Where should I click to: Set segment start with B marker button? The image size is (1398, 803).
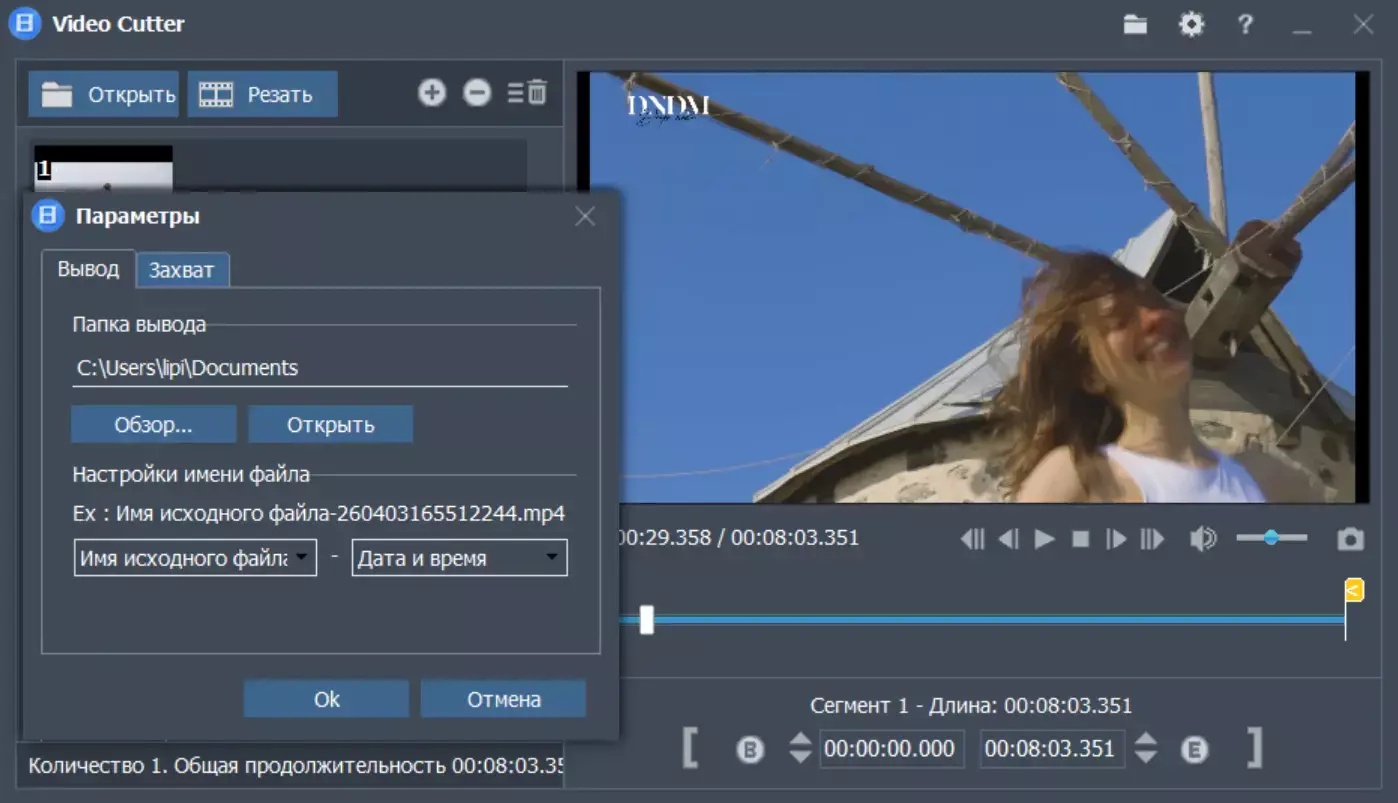(750, 749)
